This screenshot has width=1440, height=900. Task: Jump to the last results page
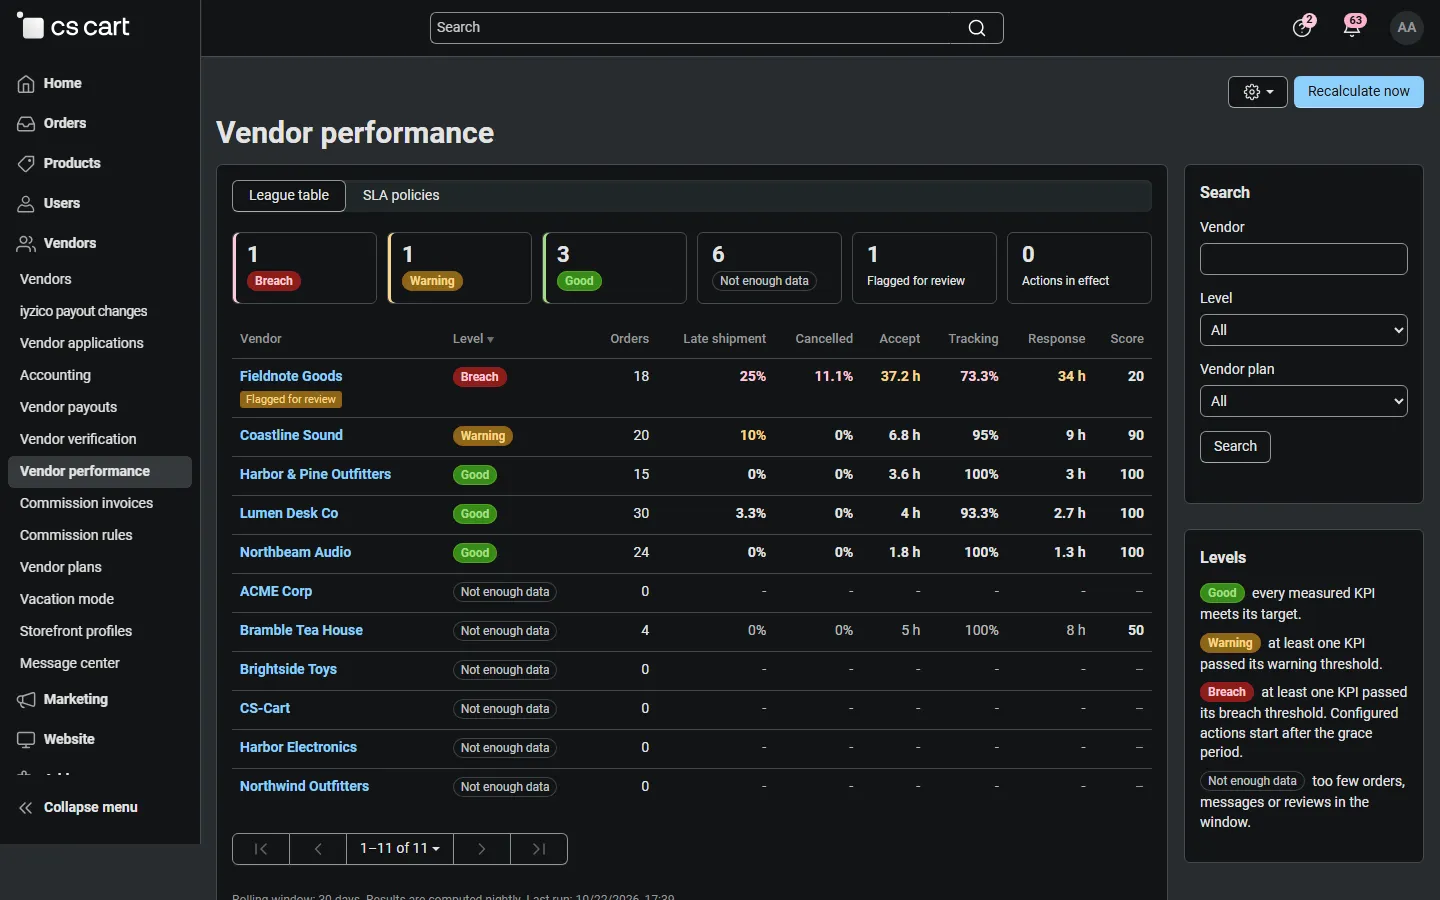[x=539, y=849]
